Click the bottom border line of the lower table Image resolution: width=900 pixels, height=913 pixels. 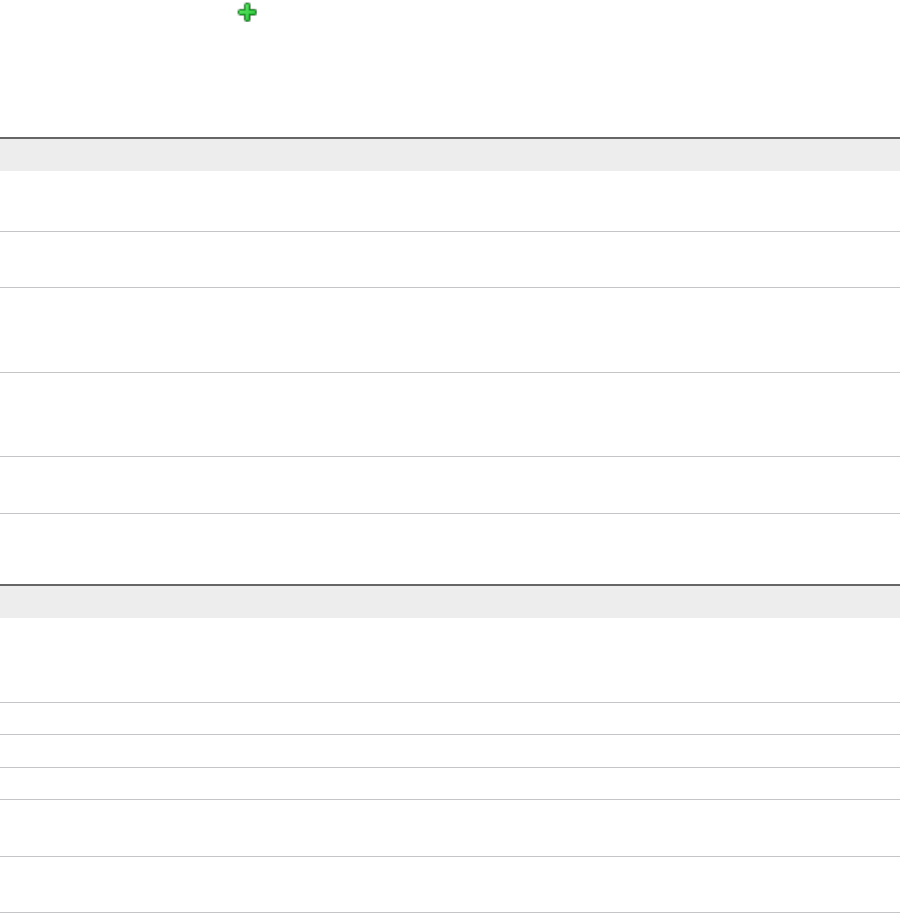pos(450,912)
